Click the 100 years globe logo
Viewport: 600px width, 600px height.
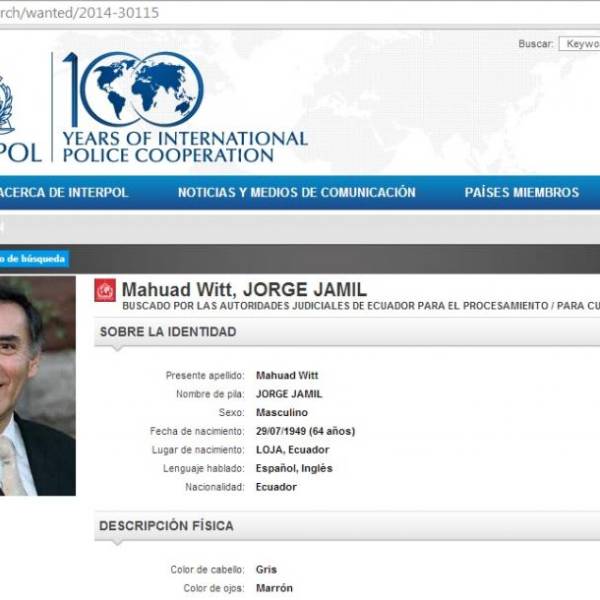[x=133, y=88]
